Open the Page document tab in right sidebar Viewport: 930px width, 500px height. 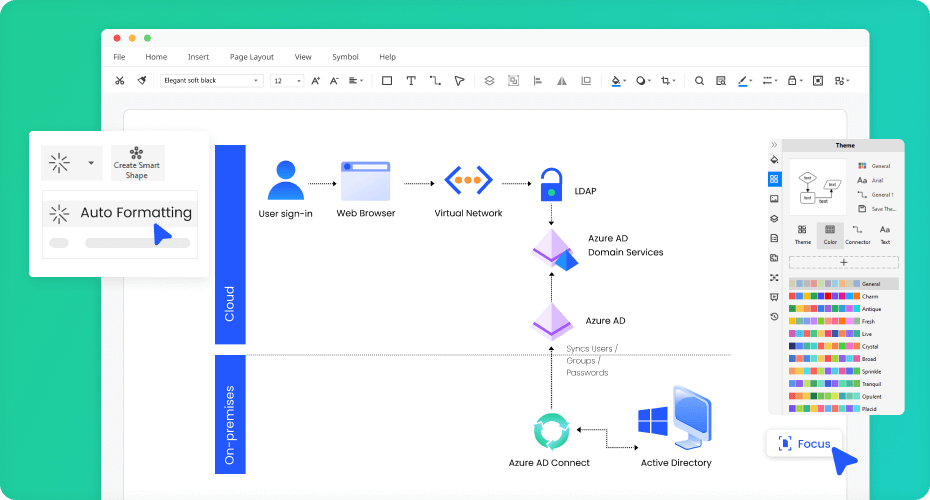point(774,238)
